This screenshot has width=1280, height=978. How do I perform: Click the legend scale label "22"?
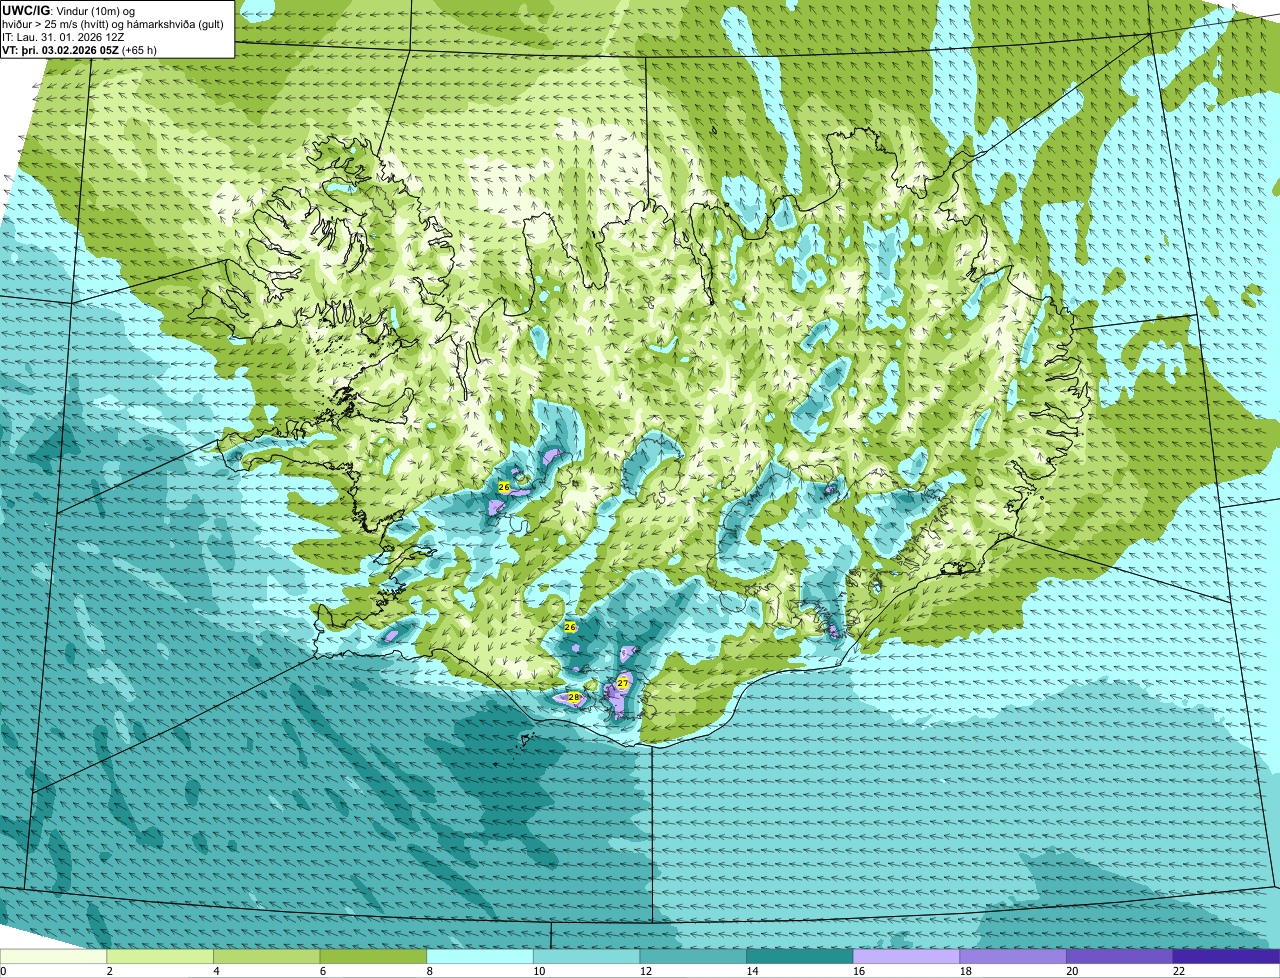coord(1179,971)
